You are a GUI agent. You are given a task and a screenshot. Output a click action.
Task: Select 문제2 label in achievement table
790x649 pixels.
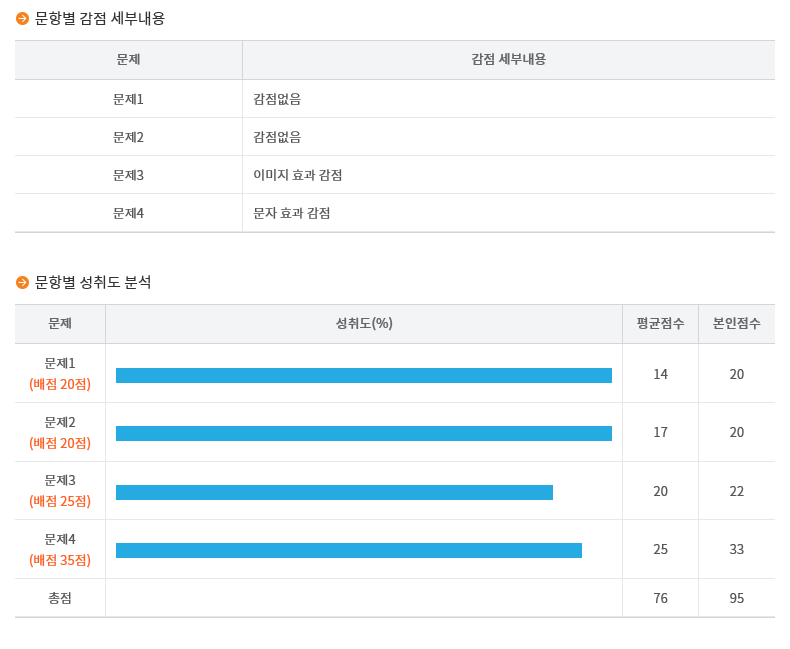(x=60, y=422)
